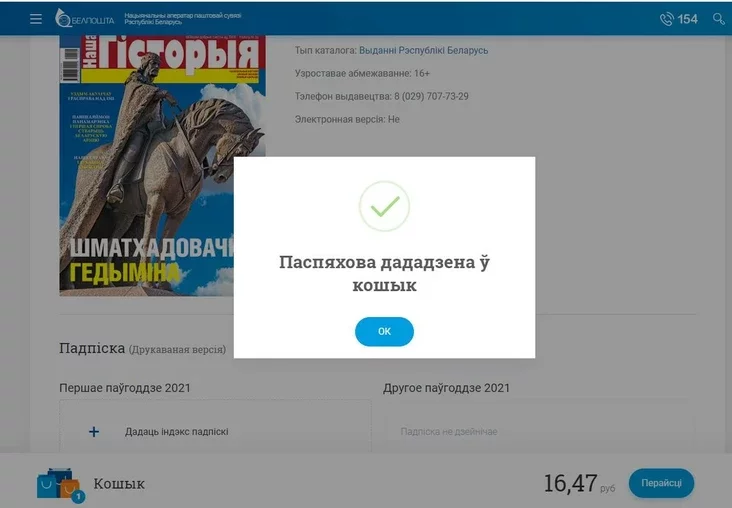Click Дадаць індэкс падпіскі text
This screenshot has height=508, width=732.
pos(176,432)
